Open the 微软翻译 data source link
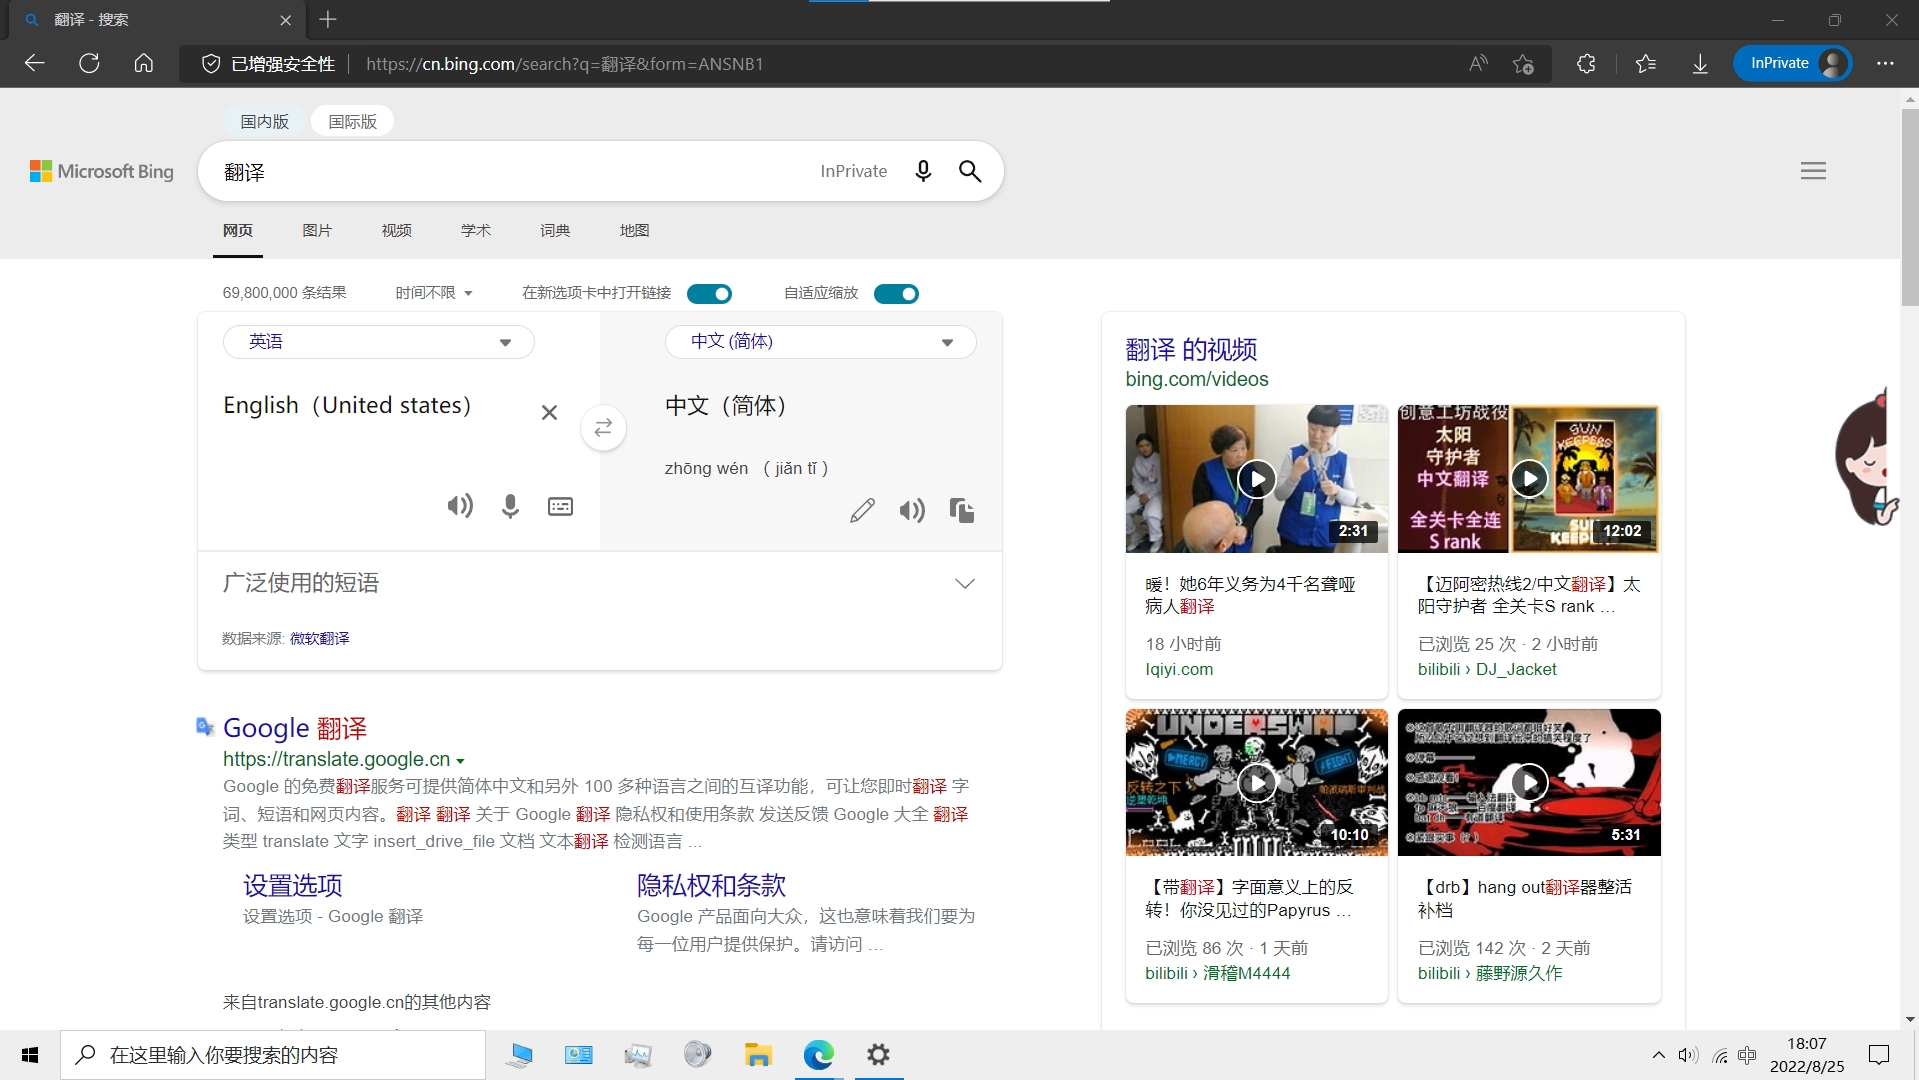Viewport: 1919px width, 1080px height. (320, 638)
